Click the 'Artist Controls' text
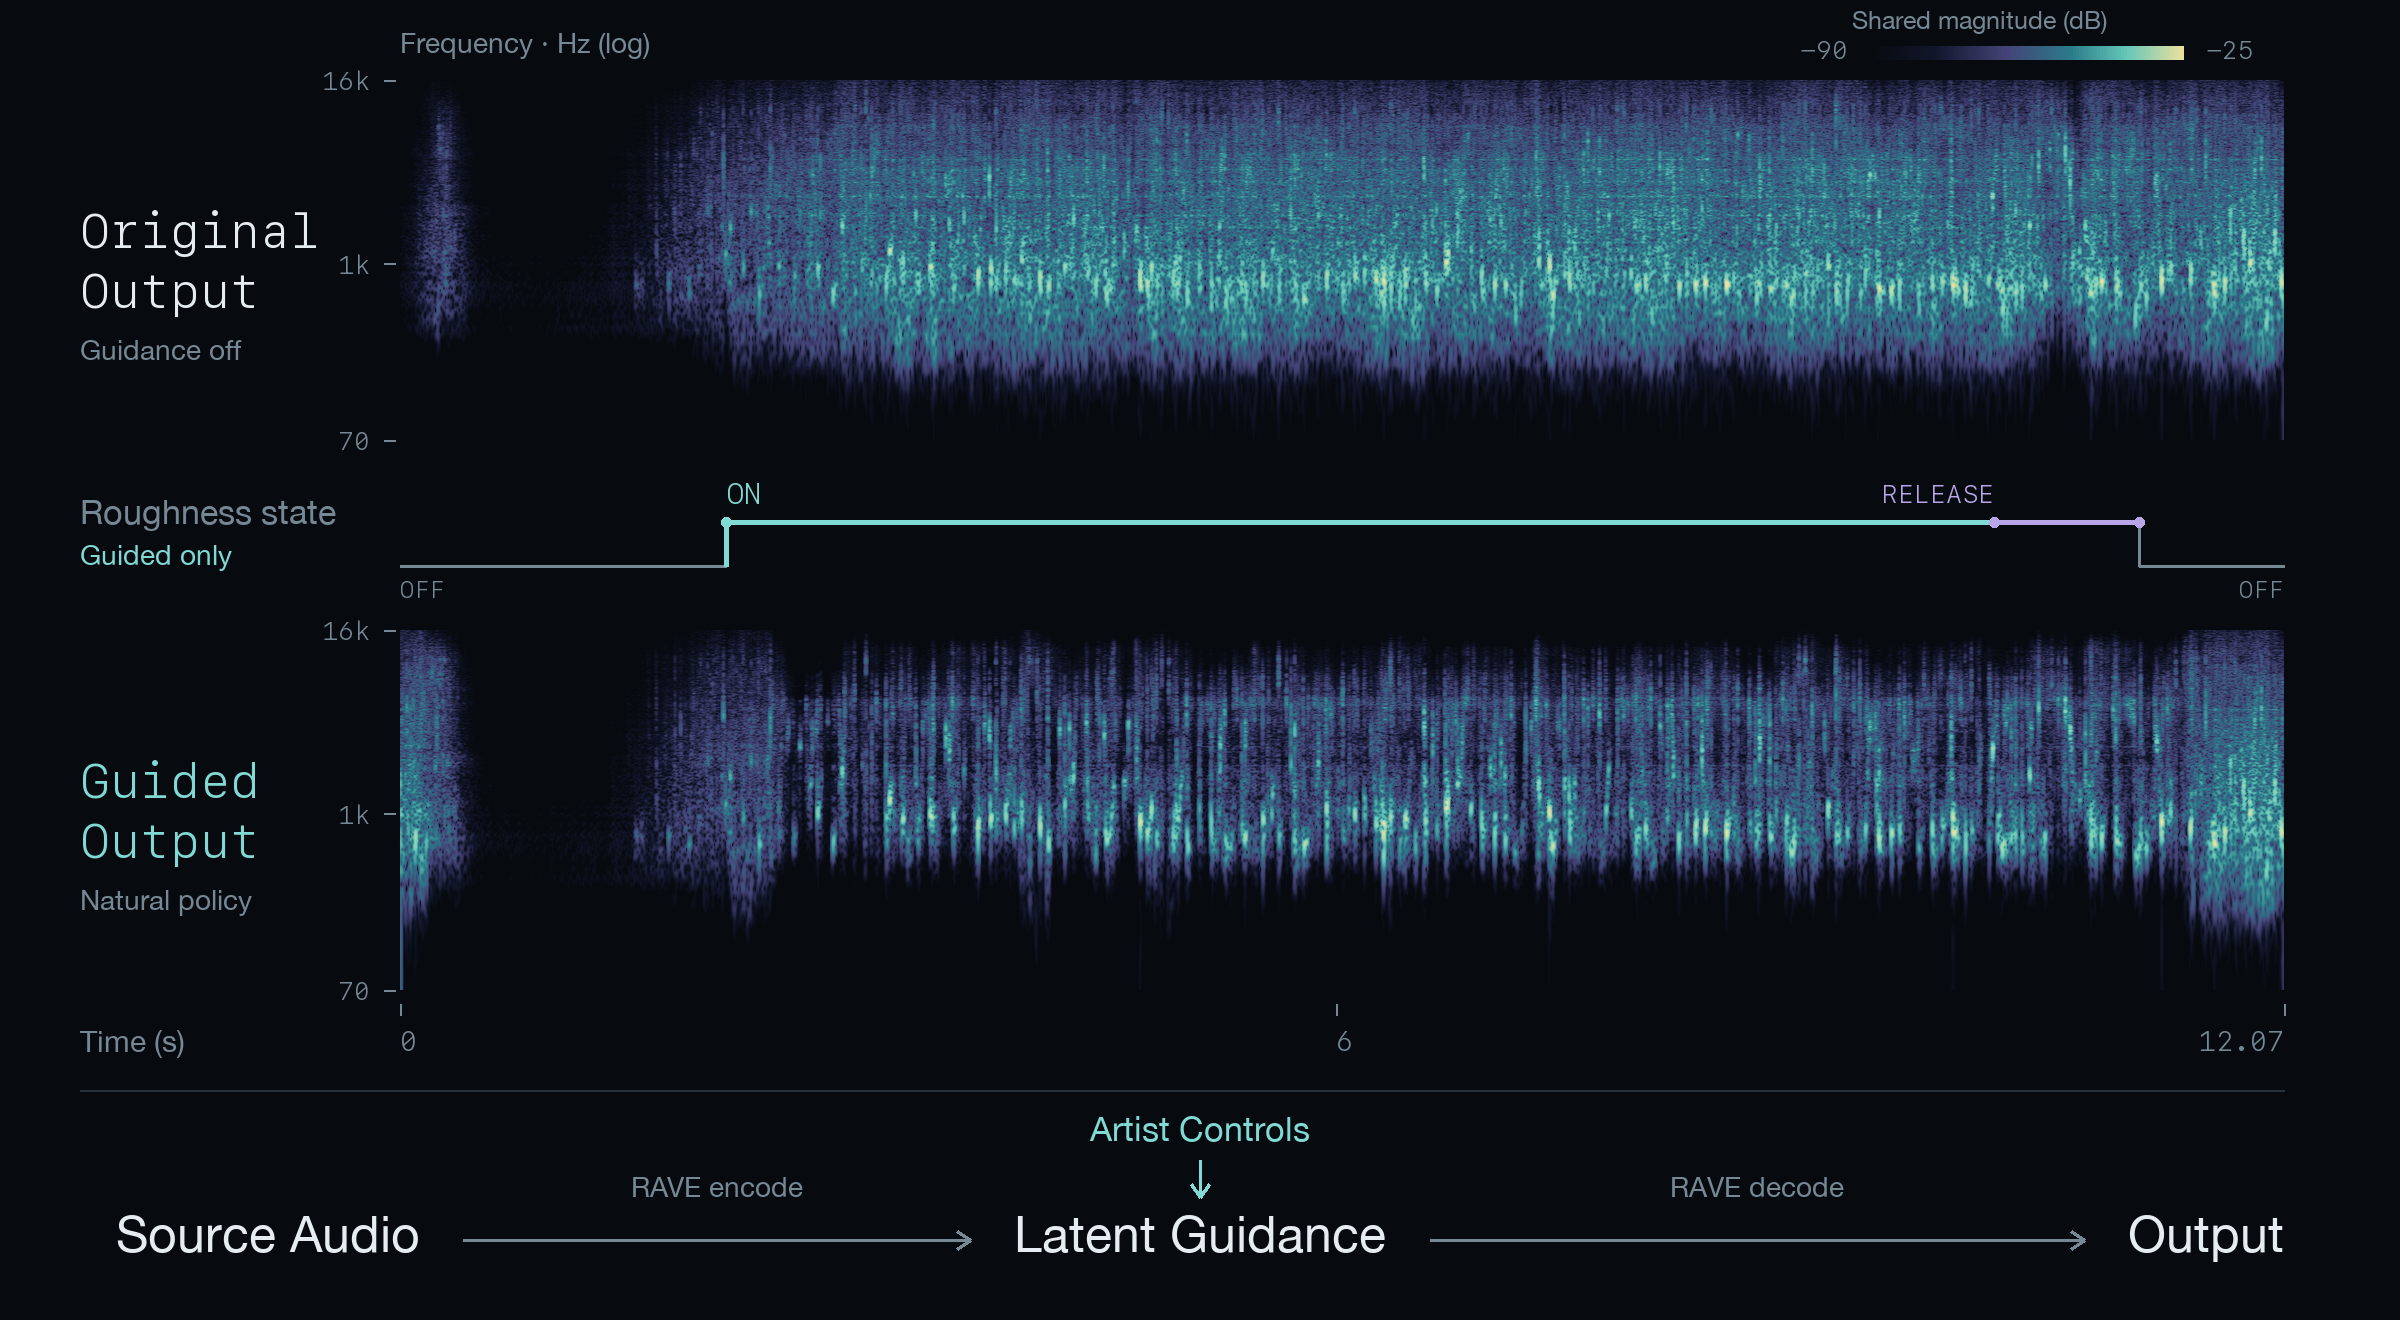 point(1199,1129)
